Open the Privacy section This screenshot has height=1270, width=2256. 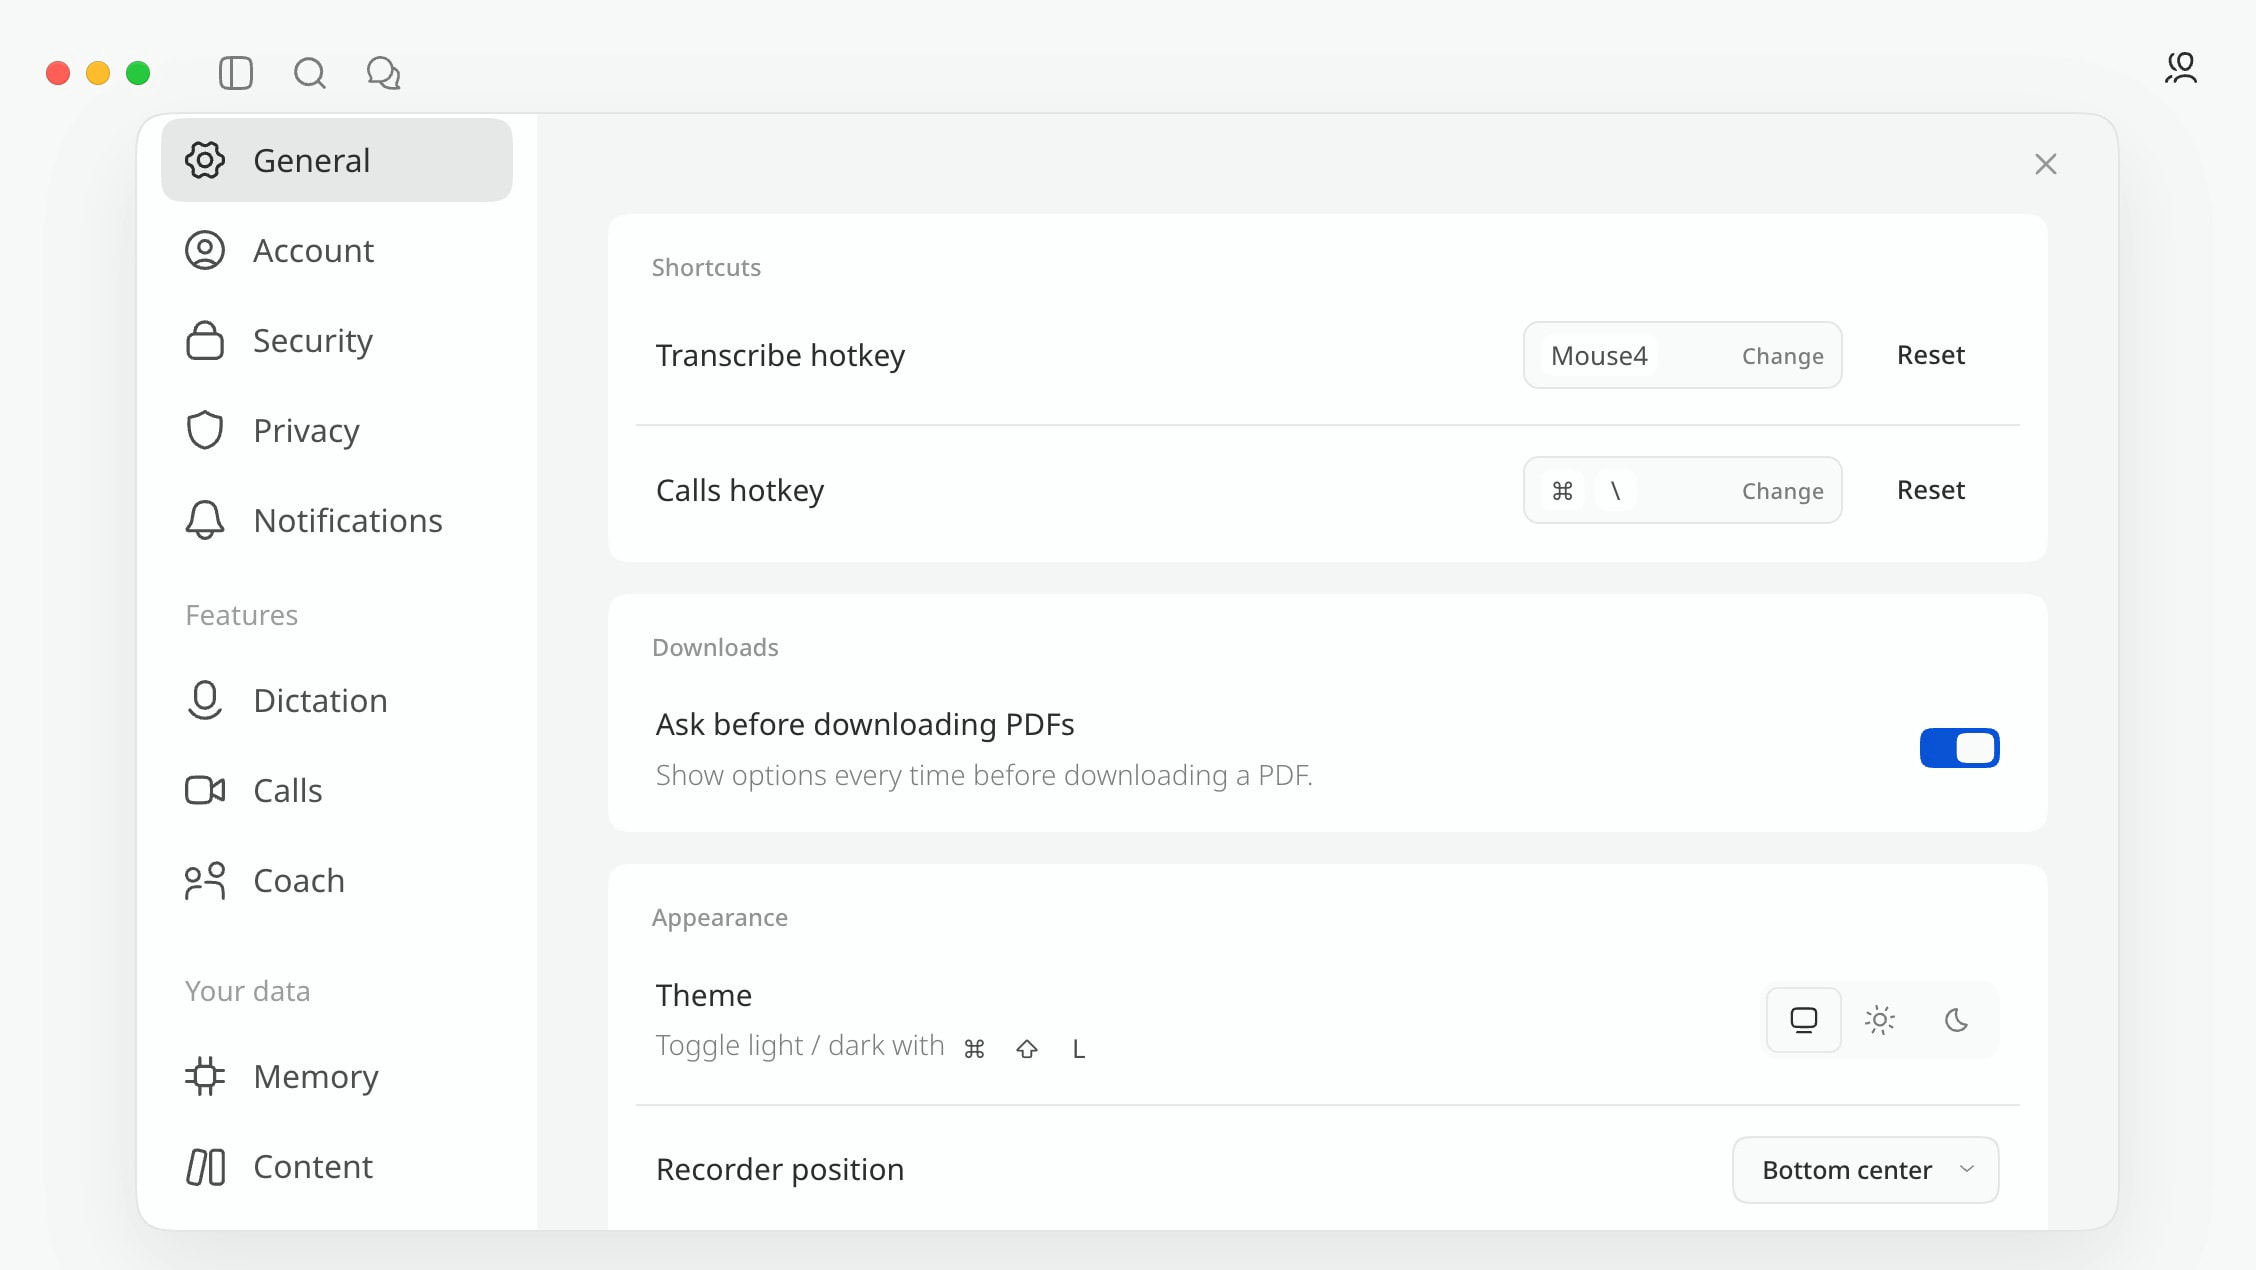pos(337,430)
